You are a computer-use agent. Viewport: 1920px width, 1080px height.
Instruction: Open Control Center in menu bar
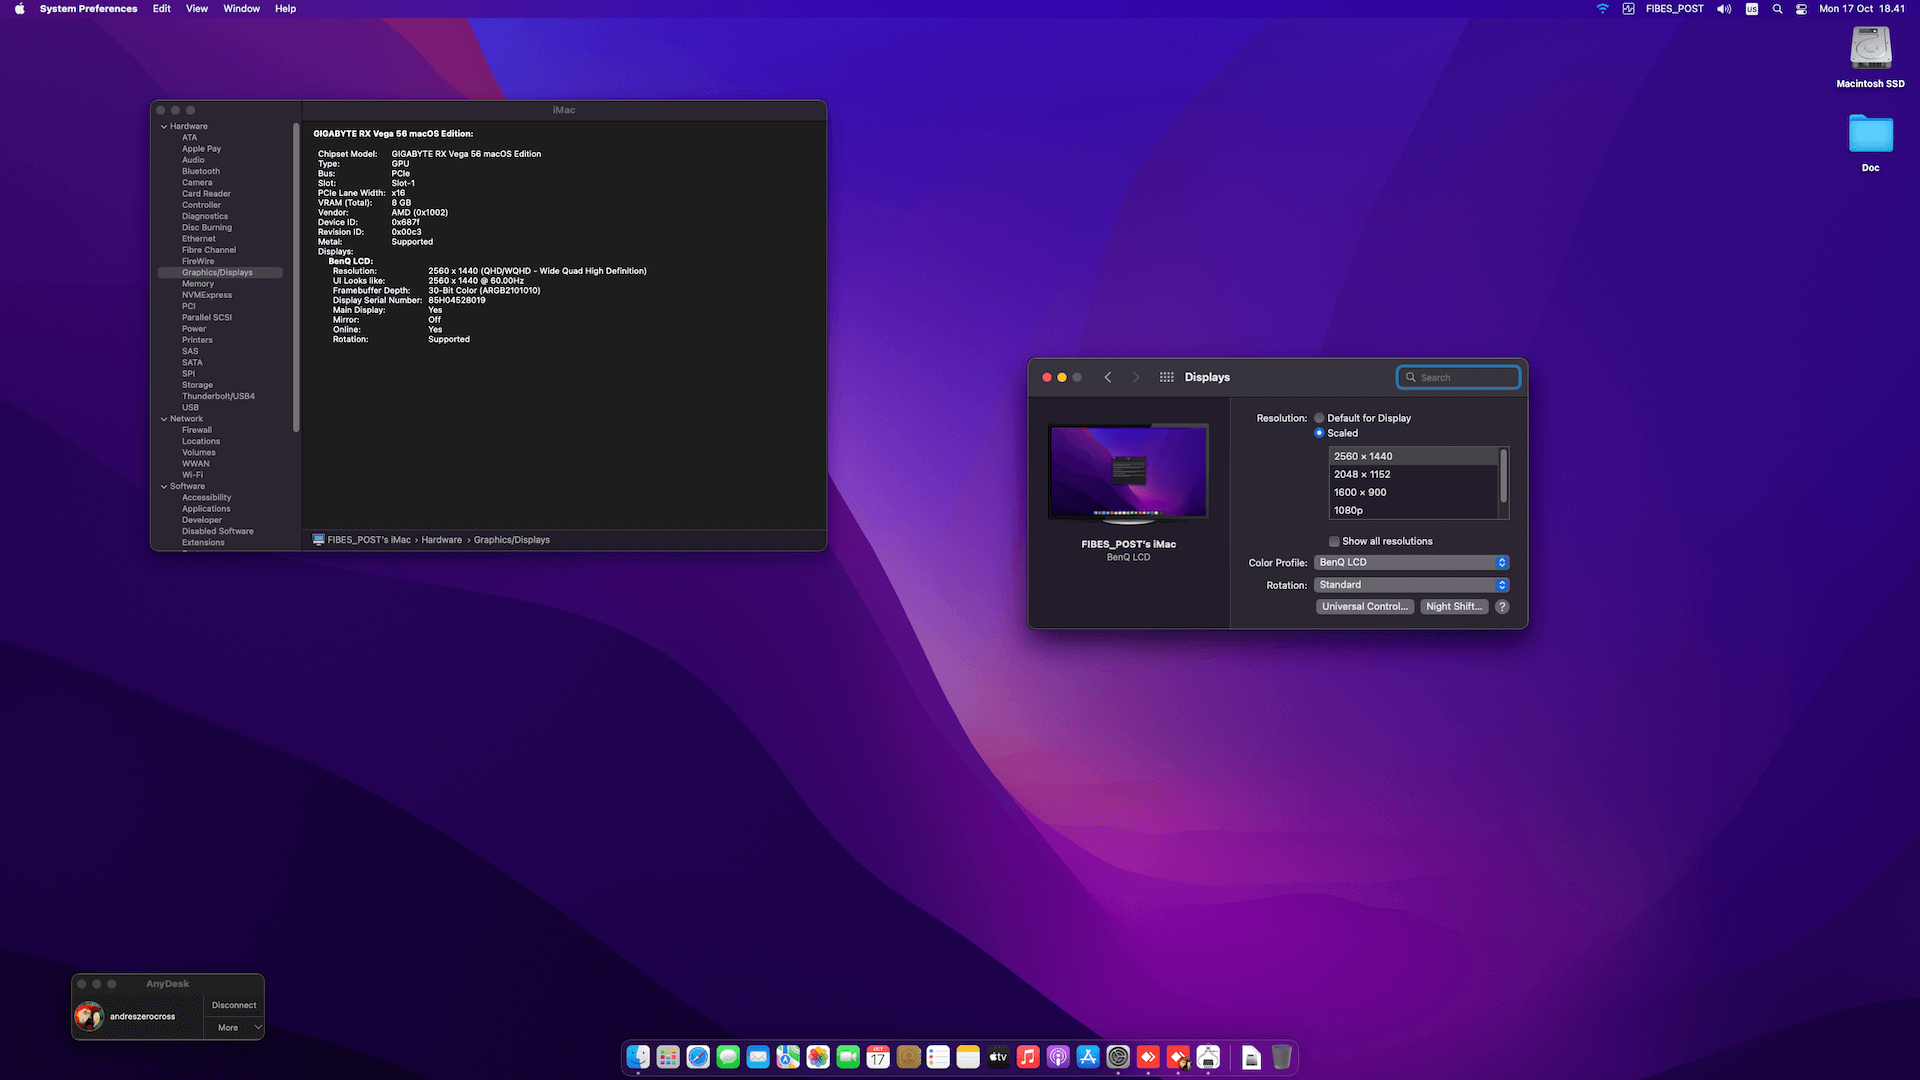(x=1801, y=9)
